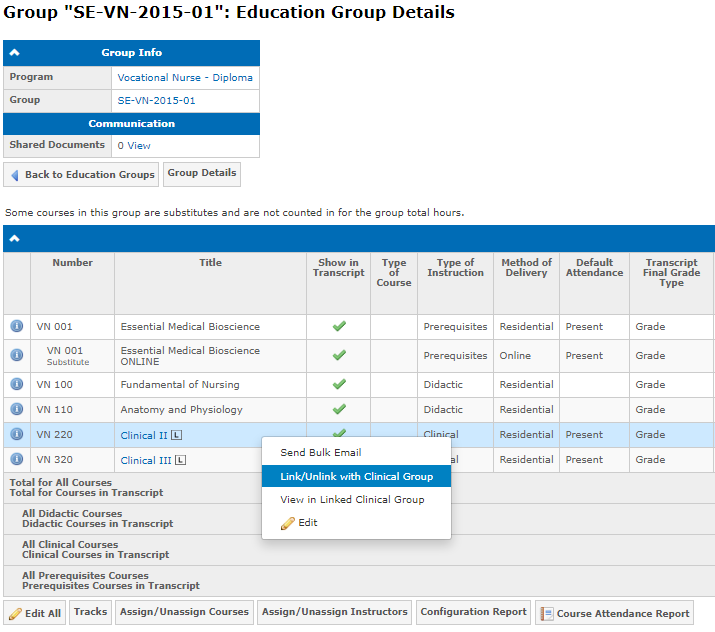The height and width of the screenshot is (632, 715).
Task: Click info icon for VN 110 row
Action: click(17, 409)
